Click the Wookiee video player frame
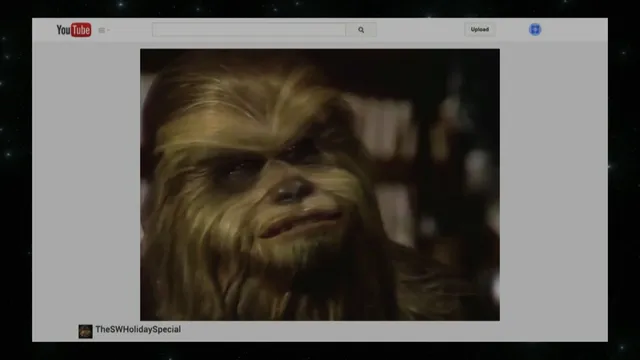The width and height of the screenshot is (640, 360). click(x=320, y=184)
